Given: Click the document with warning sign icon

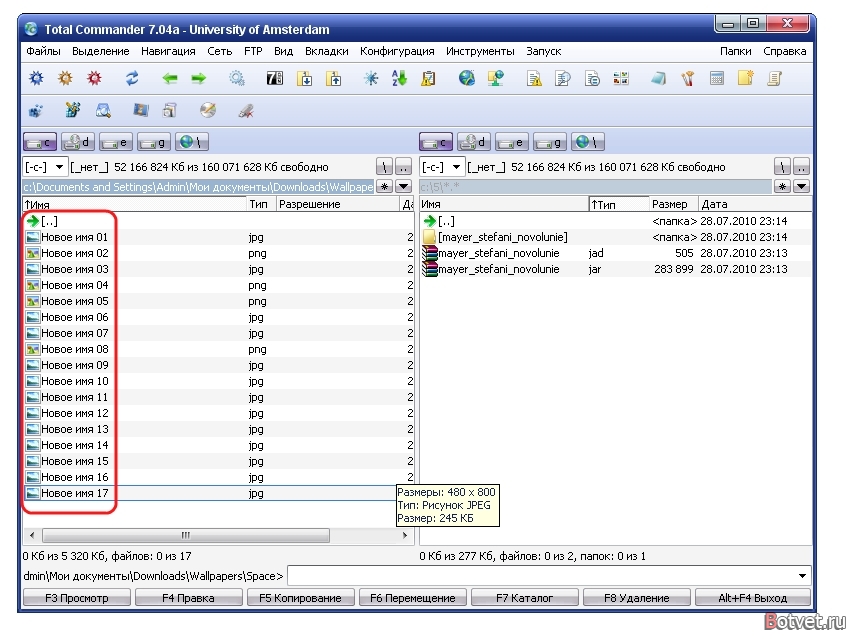Looking at the screenshot, I should click(x=534, y=78).
